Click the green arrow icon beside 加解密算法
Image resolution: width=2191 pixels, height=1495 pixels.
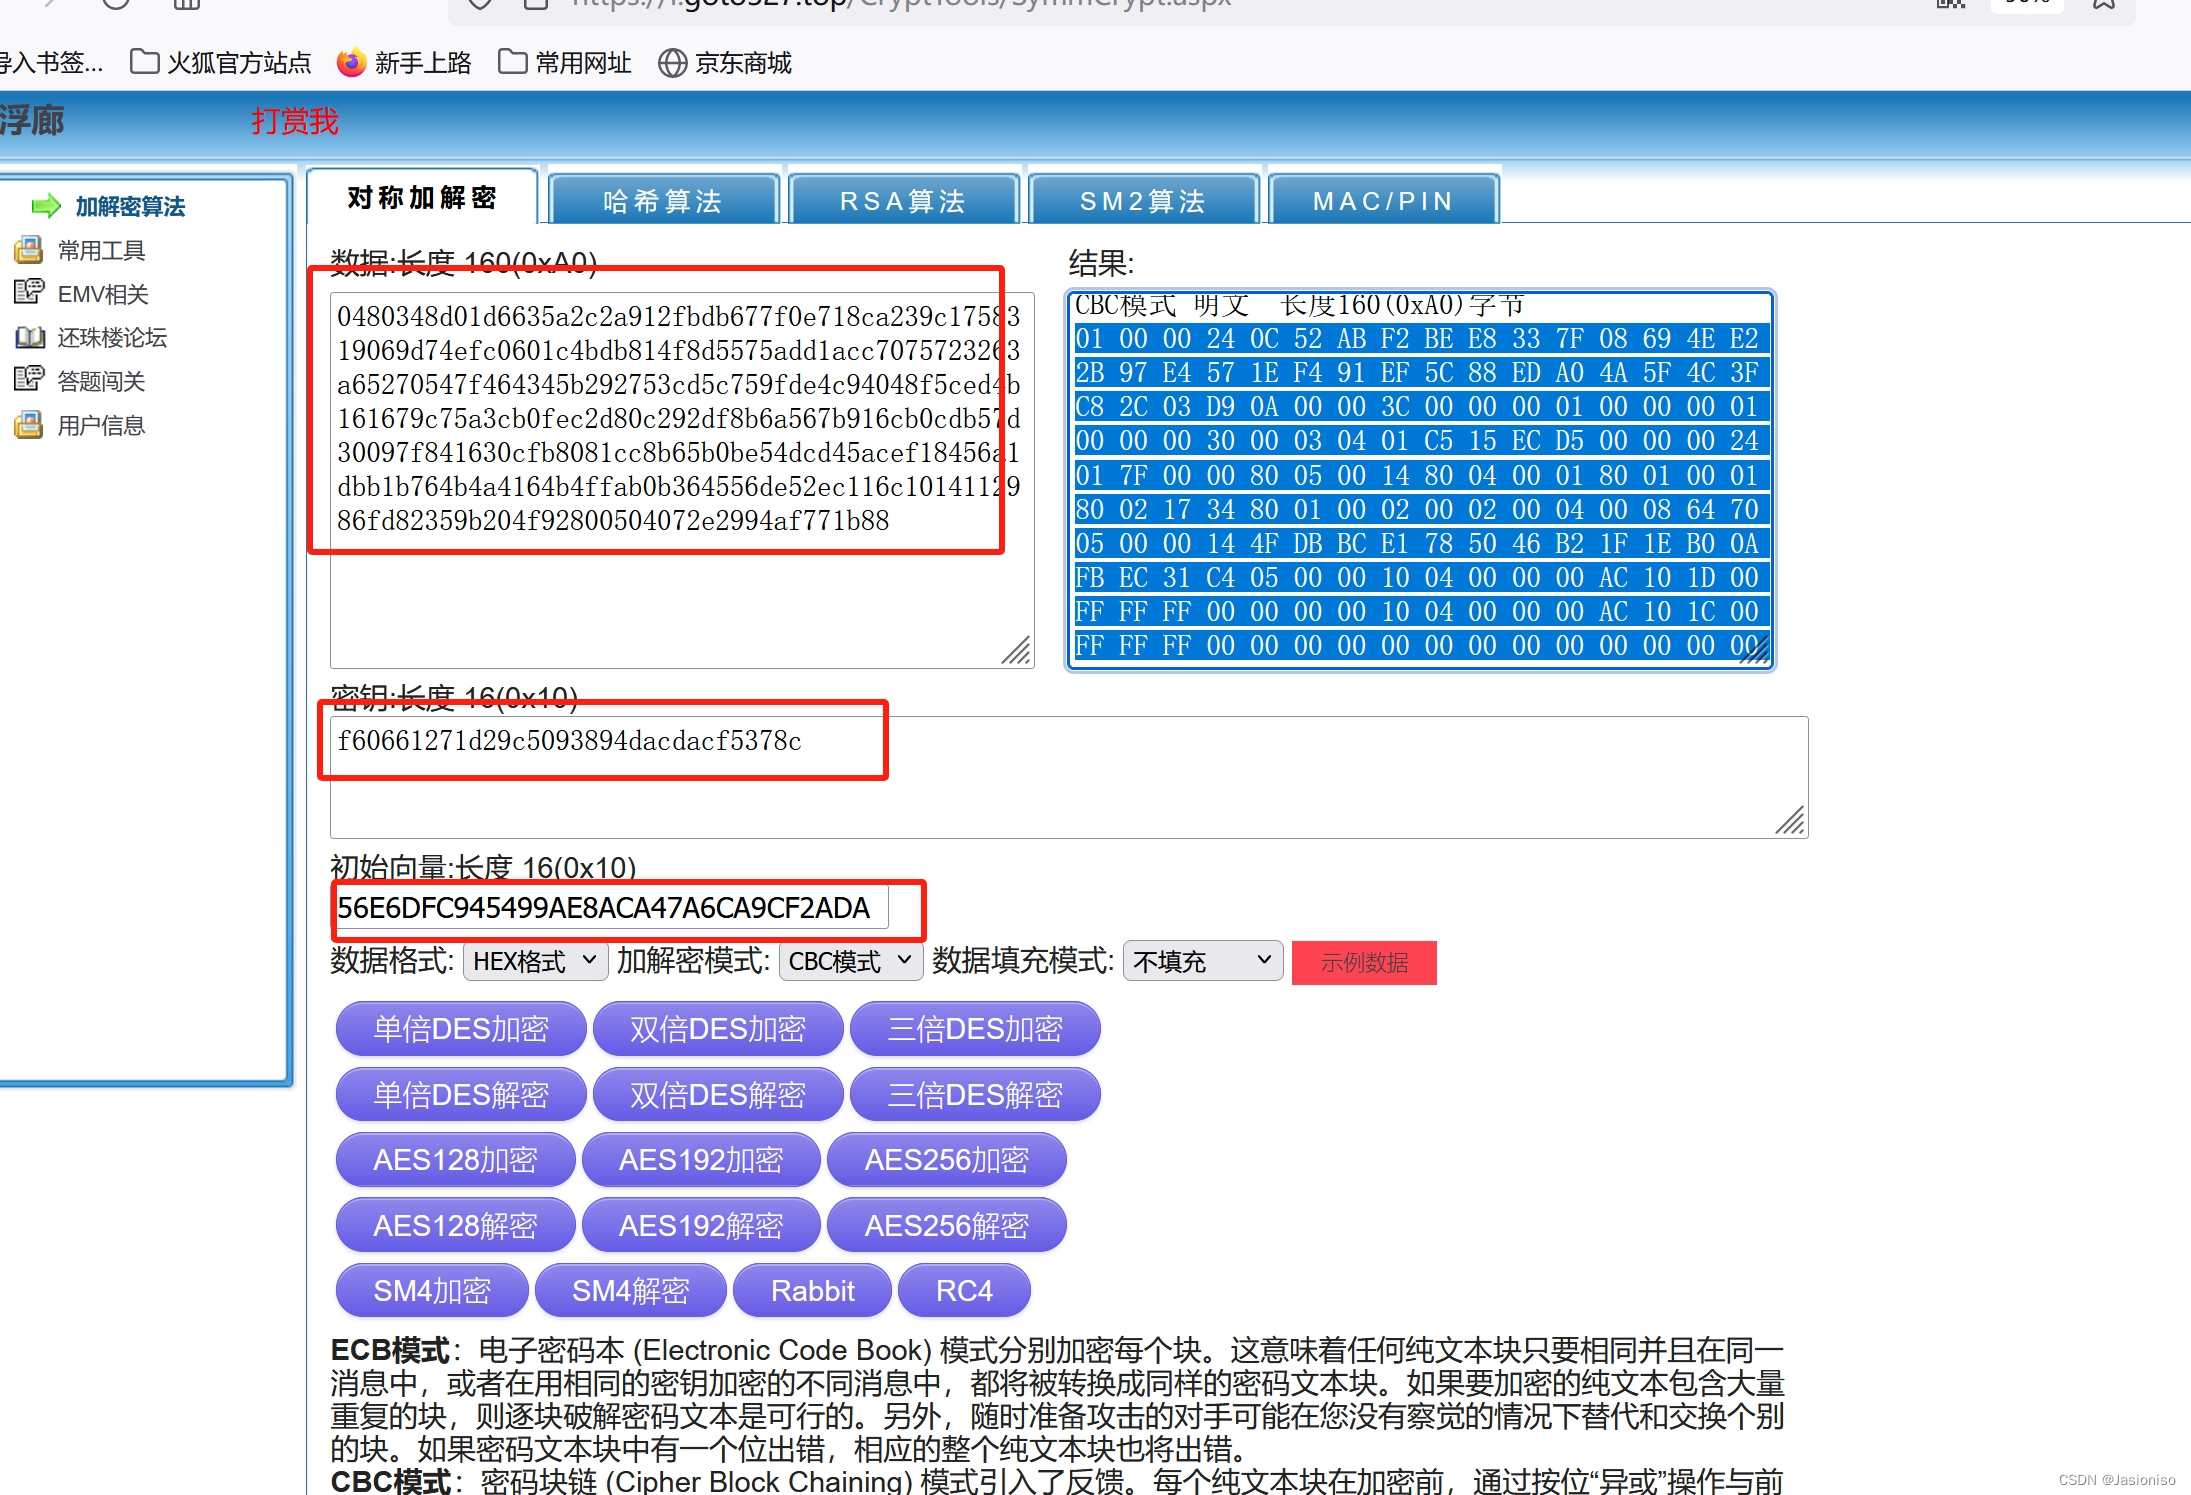[x=46, y=206]
